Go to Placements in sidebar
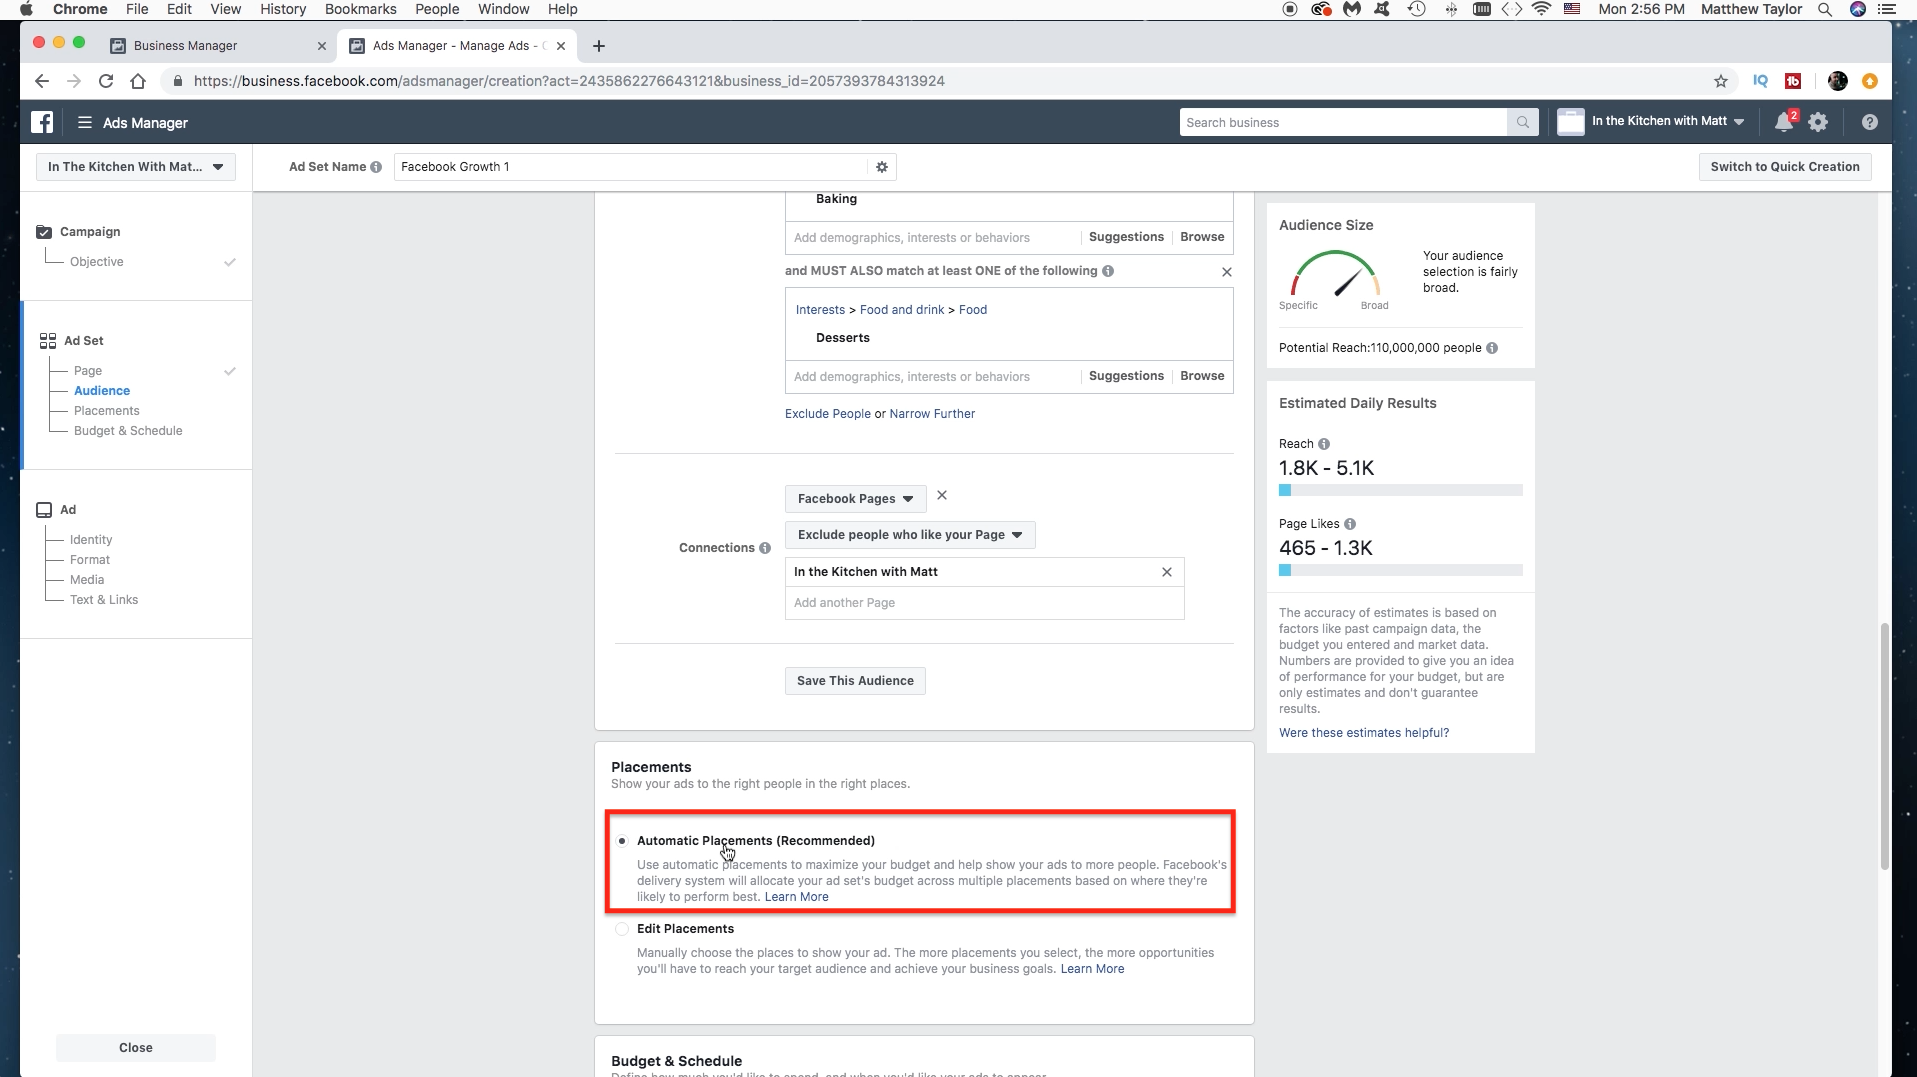This screenshot has width=1917, height=1077. [x=107, y=411]
